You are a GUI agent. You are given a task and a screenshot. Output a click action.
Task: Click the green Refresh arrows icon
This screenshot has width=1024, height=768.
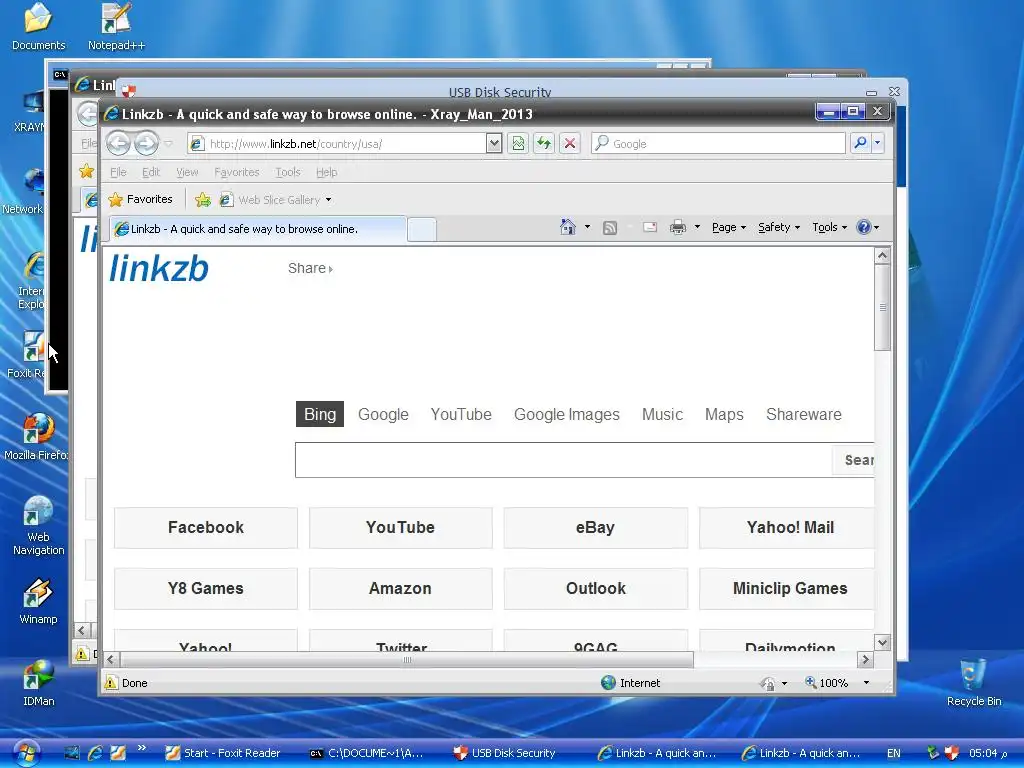pos(544,143)
